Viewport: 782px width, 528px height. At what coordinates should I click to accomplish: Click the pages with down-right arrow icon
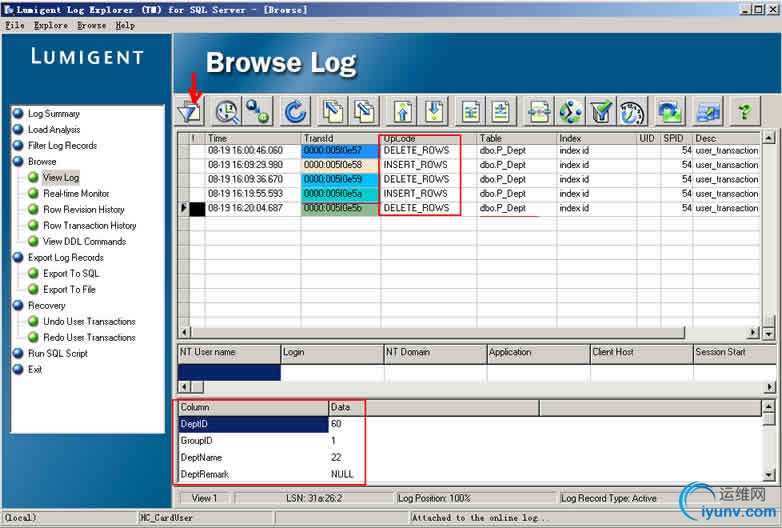(364, 112)
